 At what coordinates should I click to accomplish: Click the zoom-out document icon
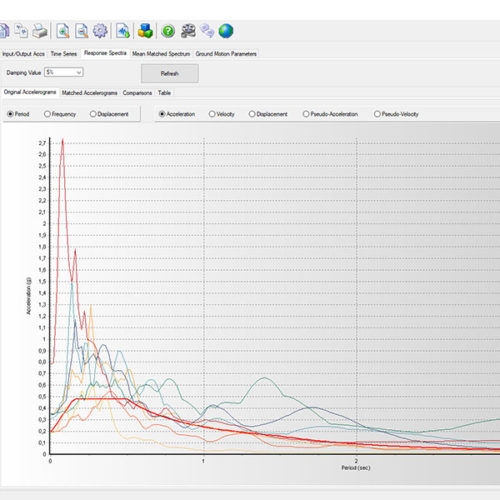pos(81,31)
